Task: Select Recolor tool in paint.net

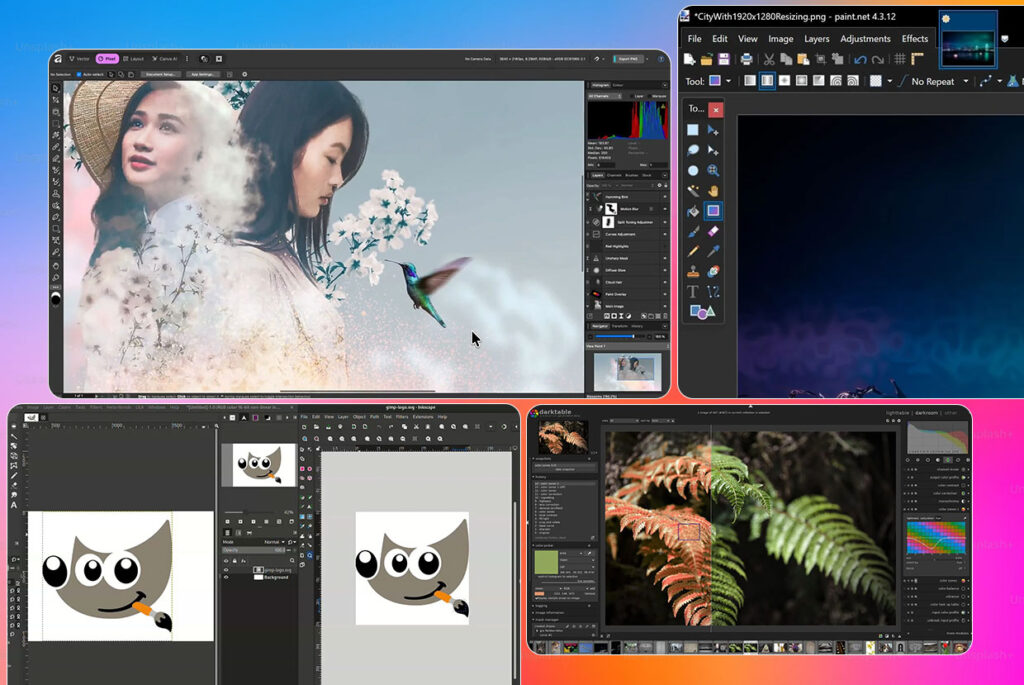Action: pyautogui.click(x=713, y=271)
